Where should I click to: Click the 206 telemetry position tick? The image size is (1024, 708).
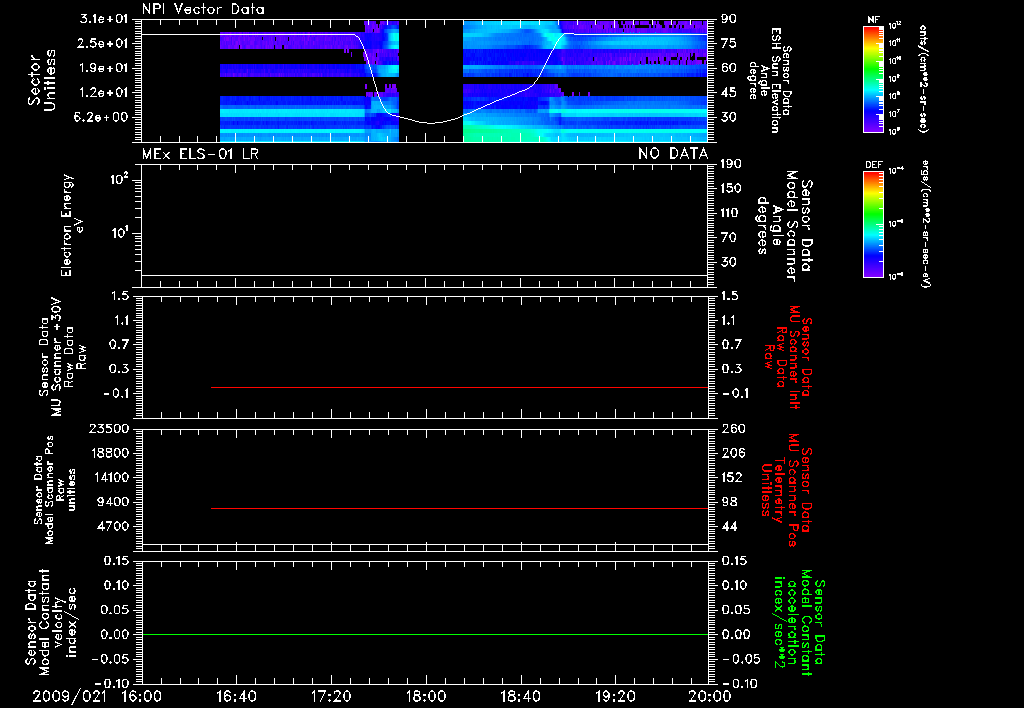click(x=732, y=453)
